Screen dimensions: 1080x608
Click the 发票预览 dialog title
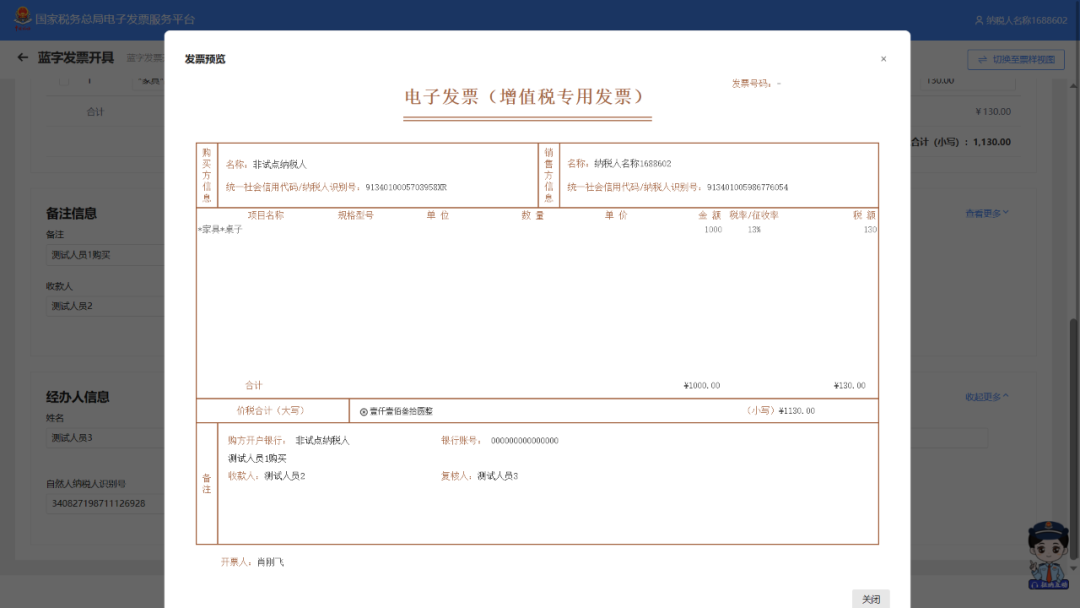coord(205,59)
